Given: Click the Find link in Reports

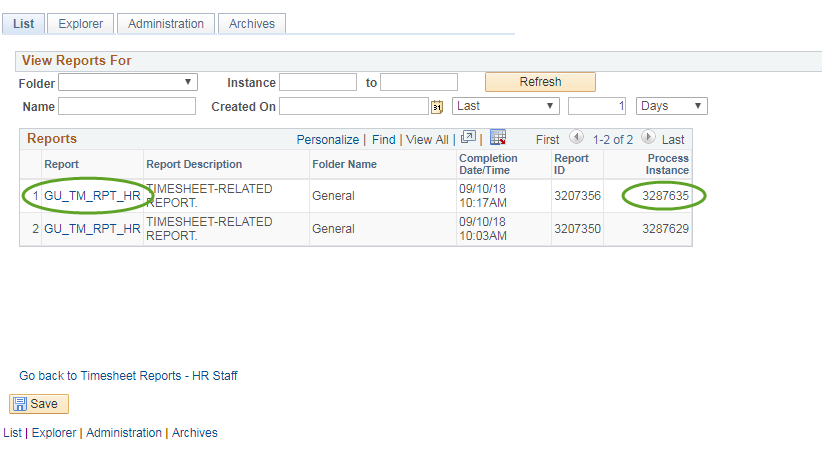Looking at the screenshot, I should (383, 140).
